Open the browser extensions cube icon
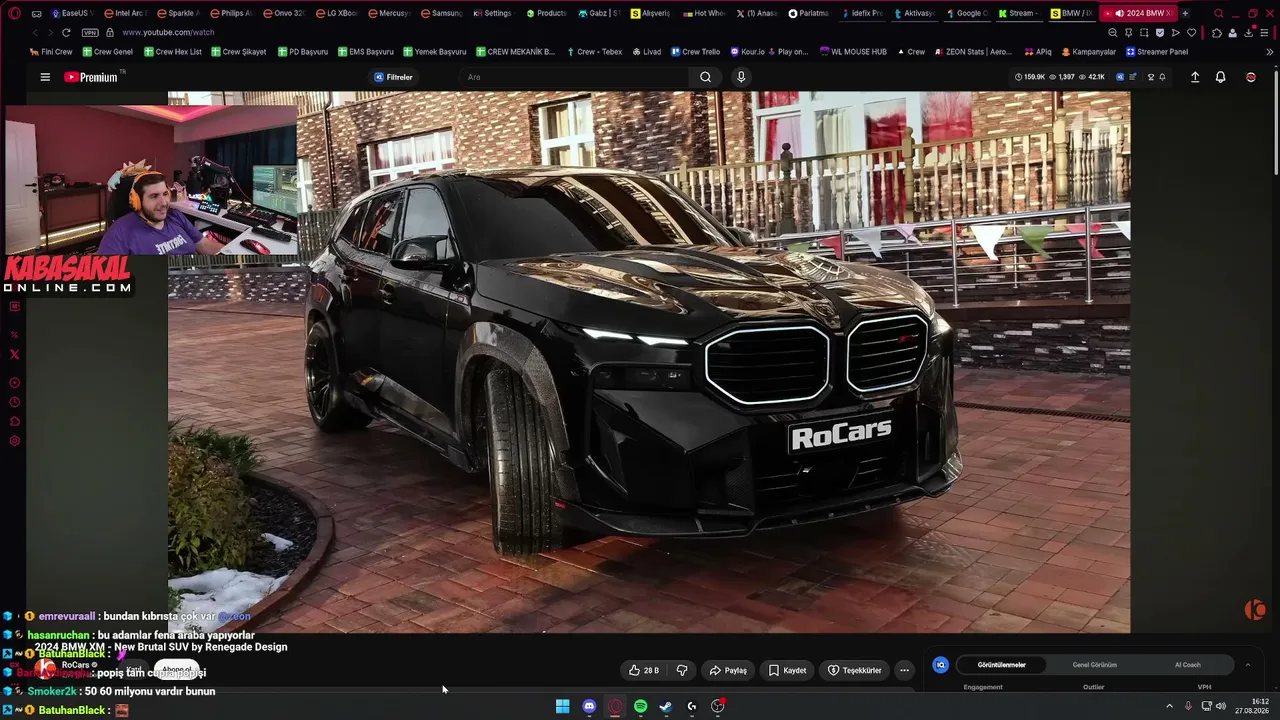The width and height of the screenshot is (1280, 720). [x=1217, y=32]
